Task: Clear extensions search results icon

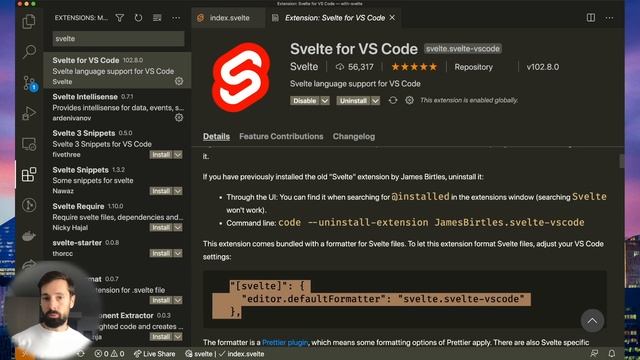Action: pyautogui.click(x=157, y=18)
